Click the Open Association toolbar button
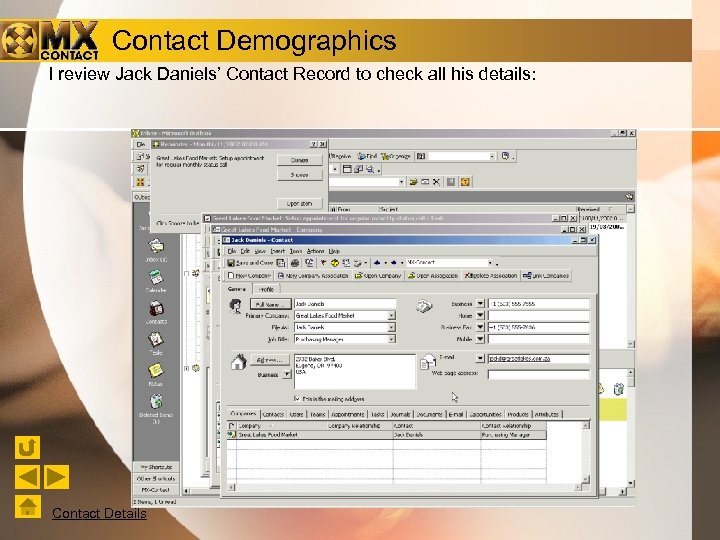This screenshot has width=720, height=540. 433,276
